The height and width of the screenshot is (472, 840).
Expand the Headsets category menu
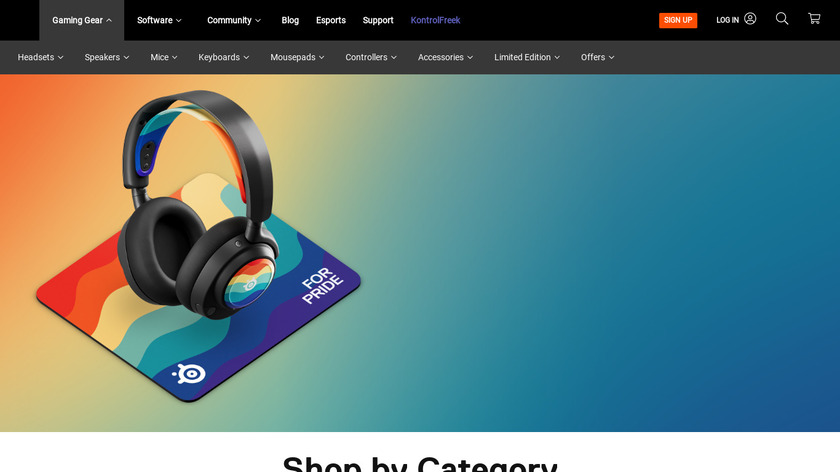40,57
